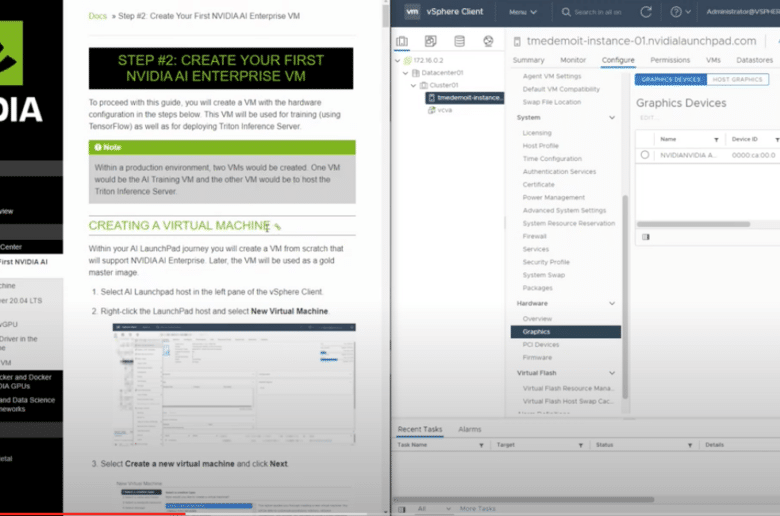780x516 pixels.
Task: Click the expand panel icon at bottom left
Action: tap(402, 509)
